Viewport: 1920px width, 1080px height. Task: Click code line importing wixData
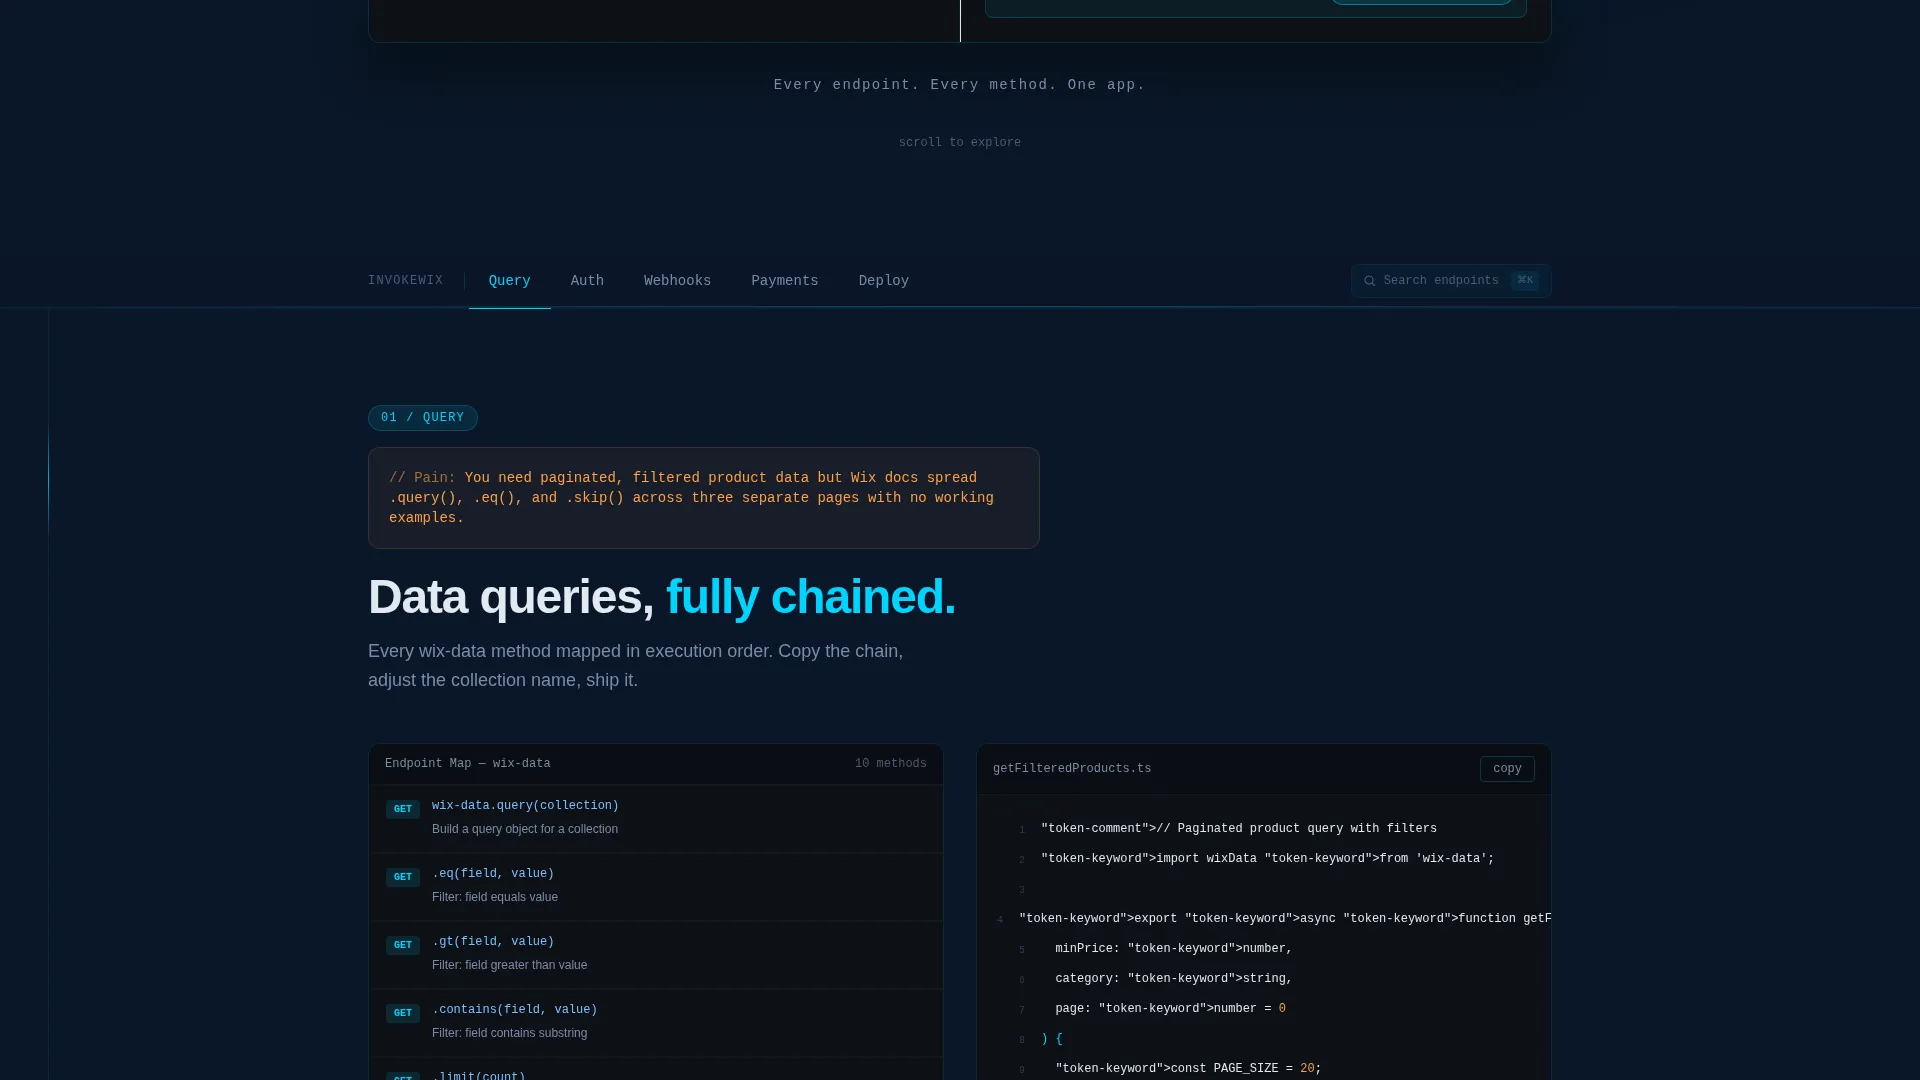1267,859
